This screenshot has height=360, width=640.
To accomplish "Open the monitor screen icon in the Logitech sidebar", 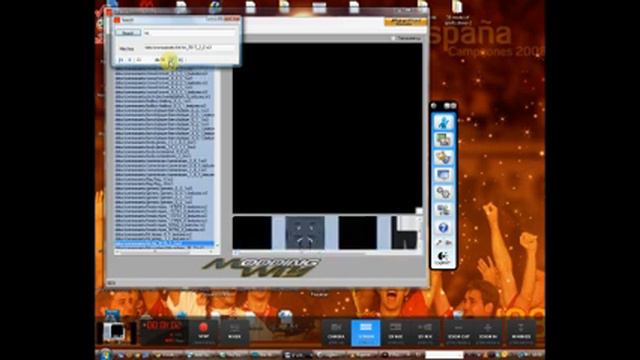I will point(443,175).
